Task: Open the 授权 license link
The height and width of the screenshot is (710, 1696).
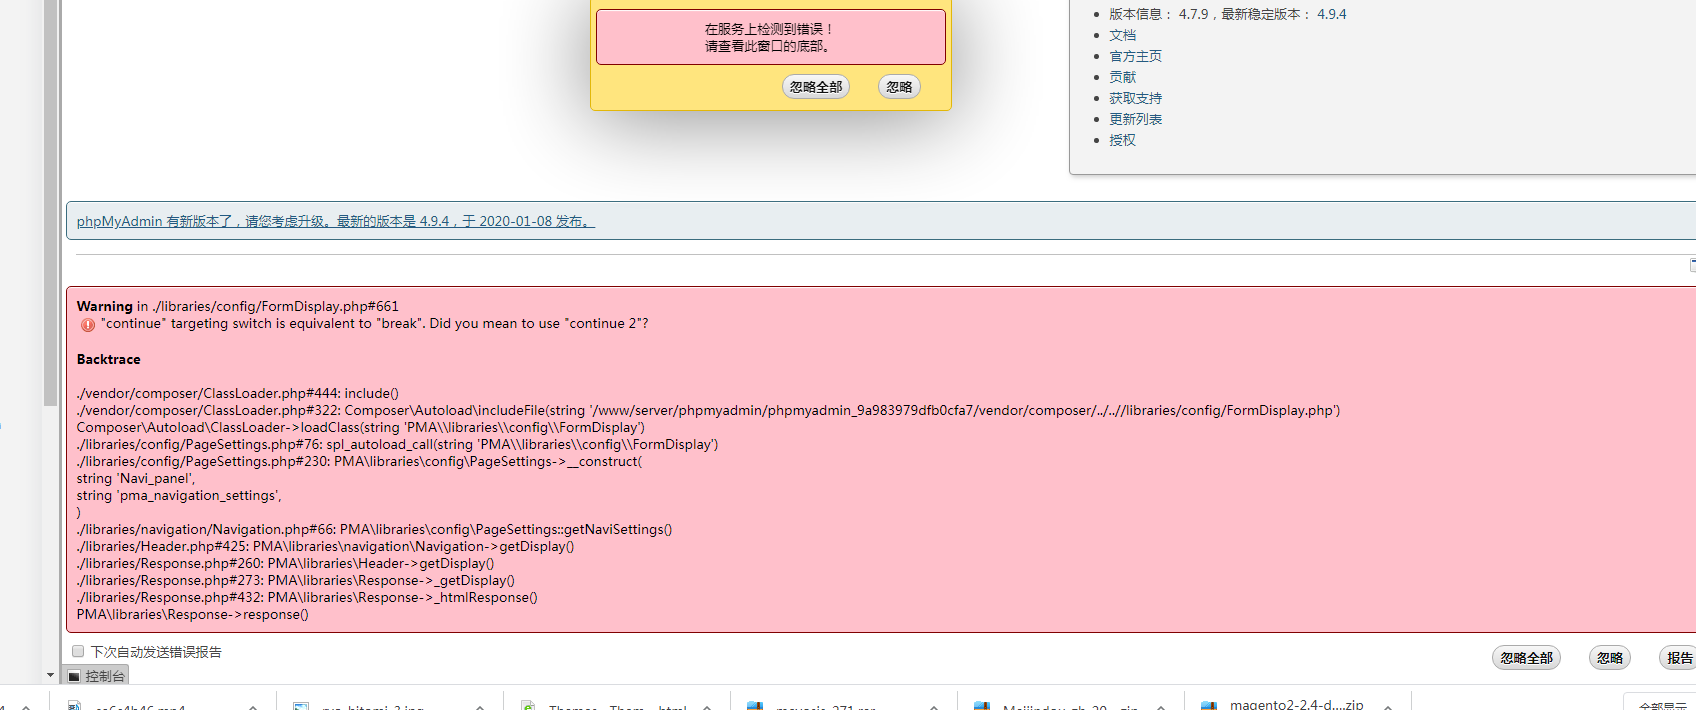Action: tap(1122, 140)
